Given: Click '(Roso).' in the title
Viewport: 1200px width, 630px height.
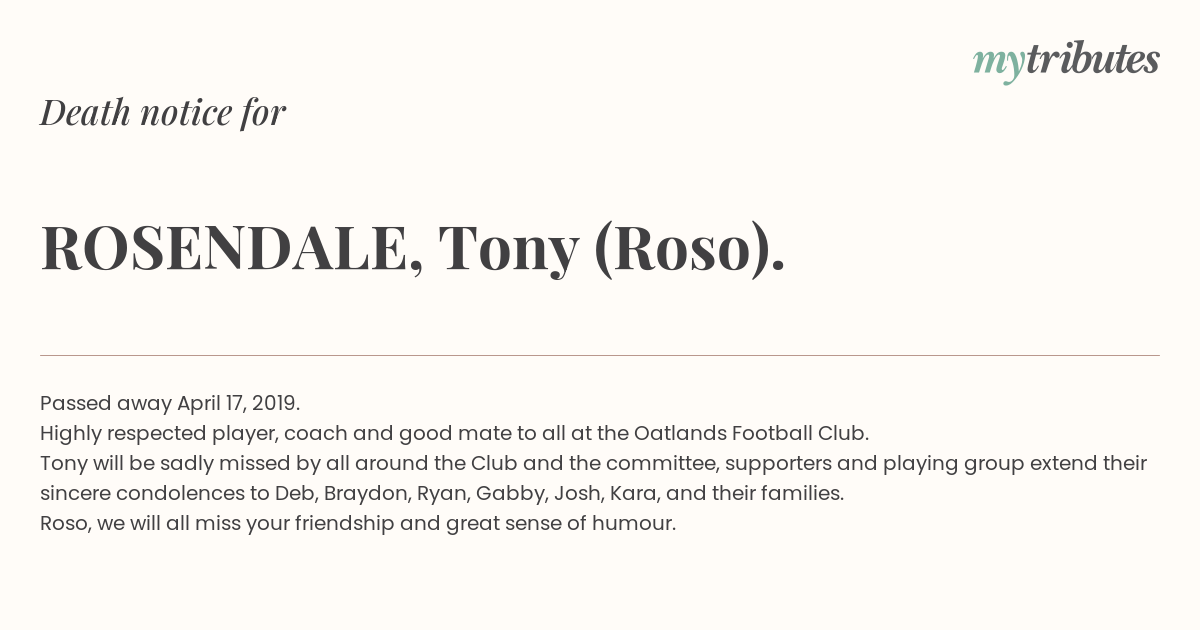Looking at the screenshot, I should 689,249.
